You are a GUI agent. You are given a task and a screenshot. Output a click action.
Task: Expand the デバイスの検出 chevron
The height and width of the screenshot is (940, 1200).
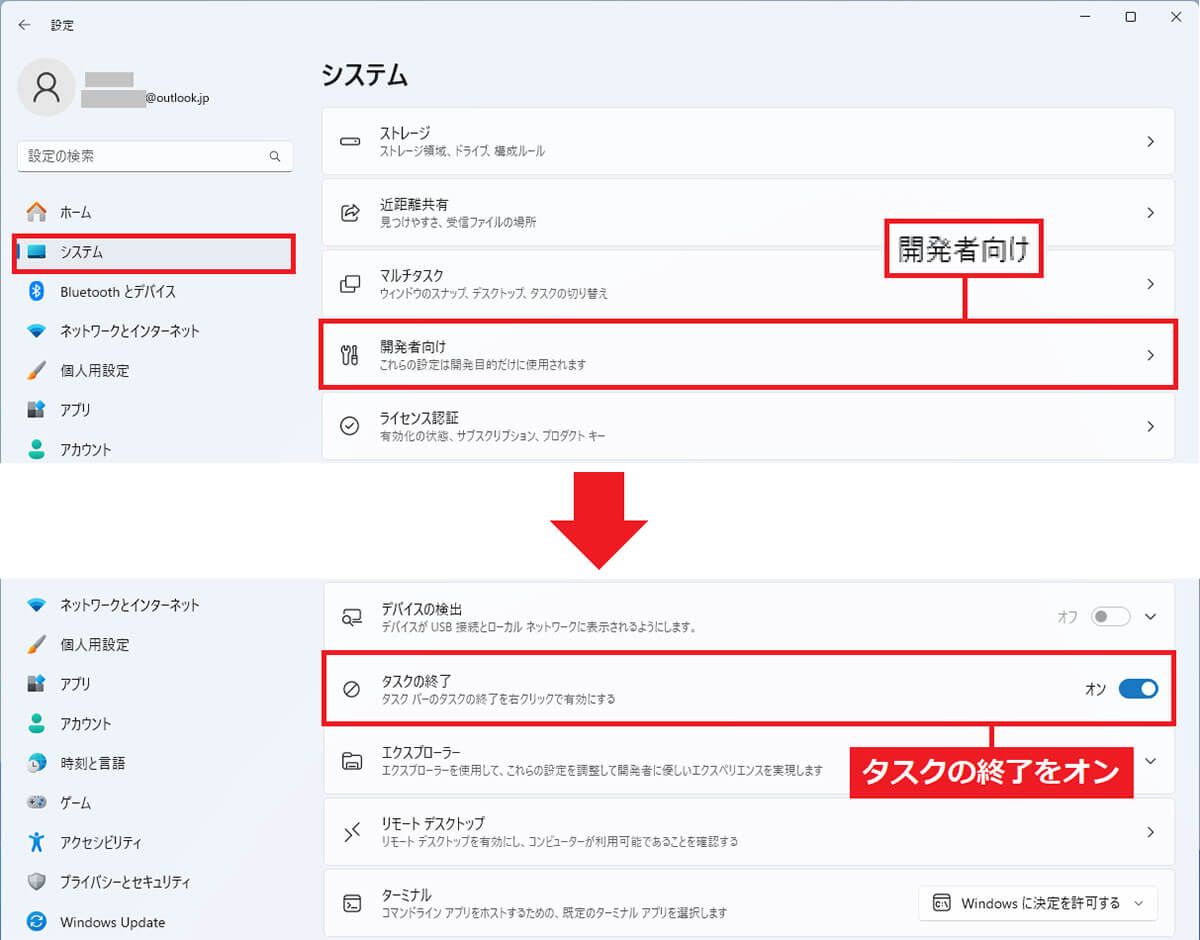1150,617
